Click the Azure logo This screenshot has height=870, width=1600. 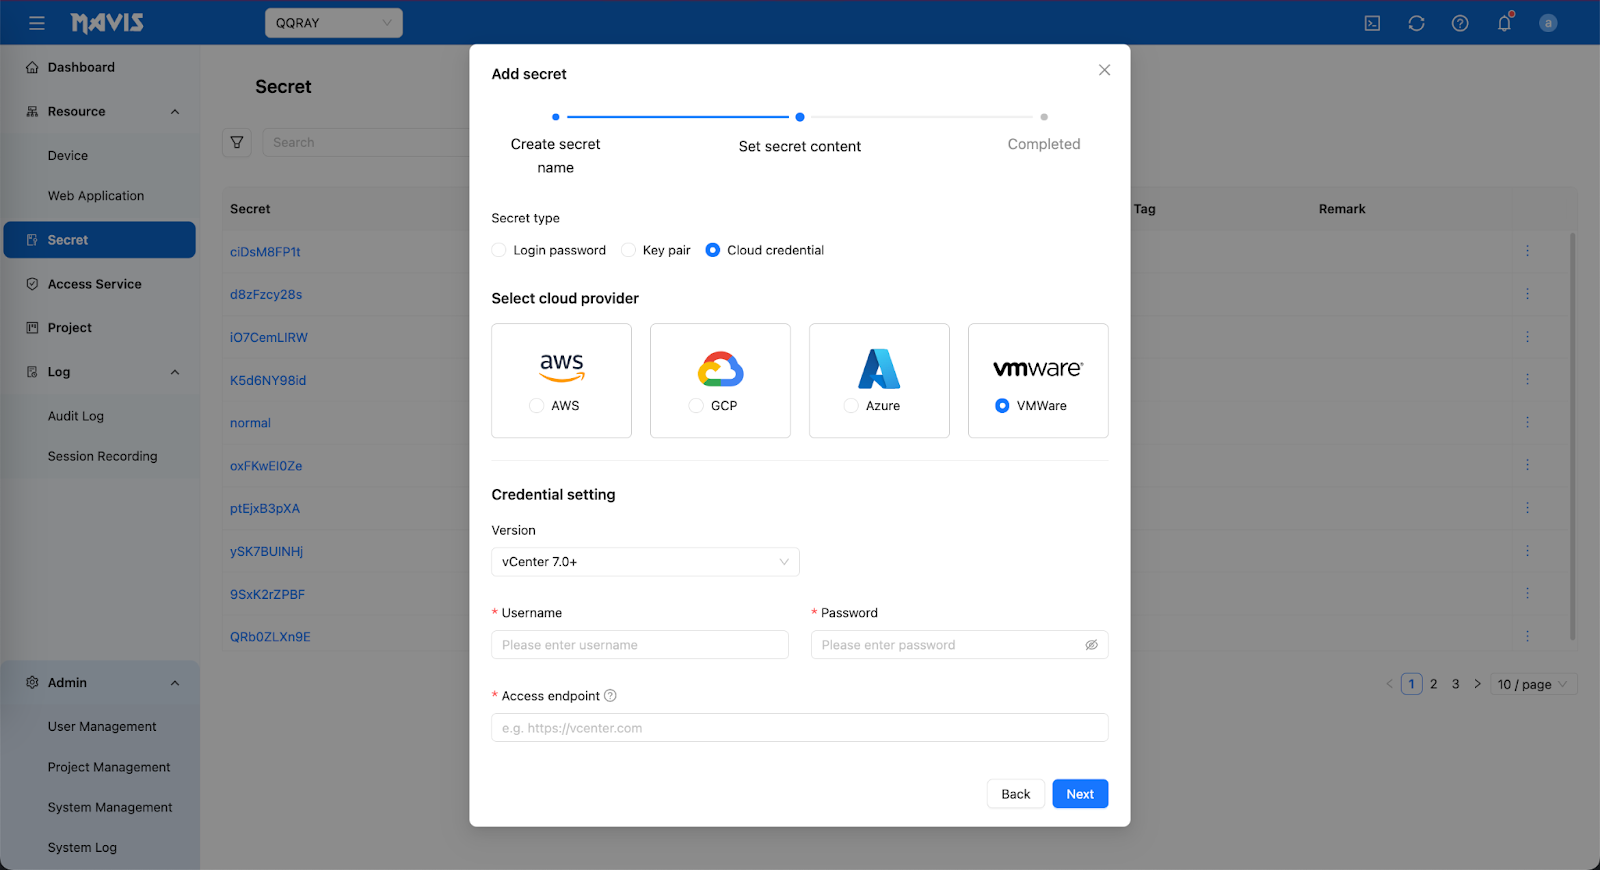(x=879, y=368)
